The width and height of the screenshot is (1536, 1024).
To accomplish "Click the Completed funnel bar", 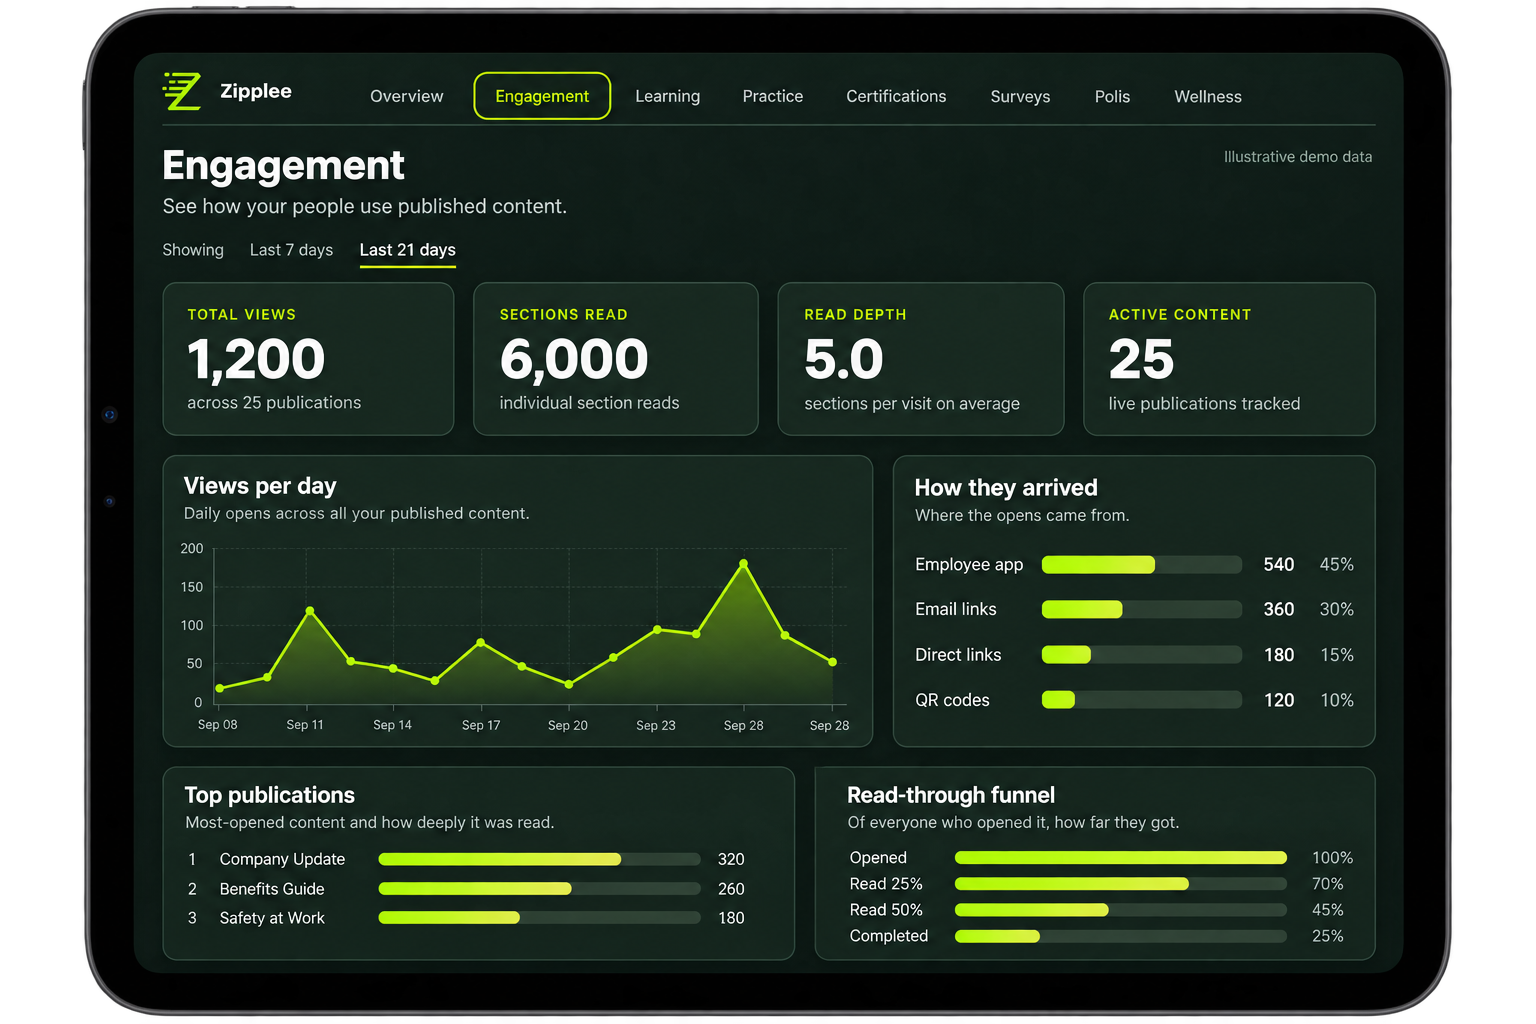I will (x=1121, y=936).
